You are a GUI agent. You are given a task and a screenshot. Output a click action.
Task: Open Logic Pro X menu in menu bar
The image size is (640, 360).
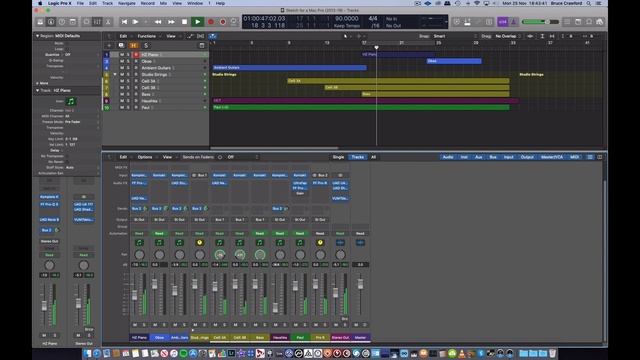[60, 3]
